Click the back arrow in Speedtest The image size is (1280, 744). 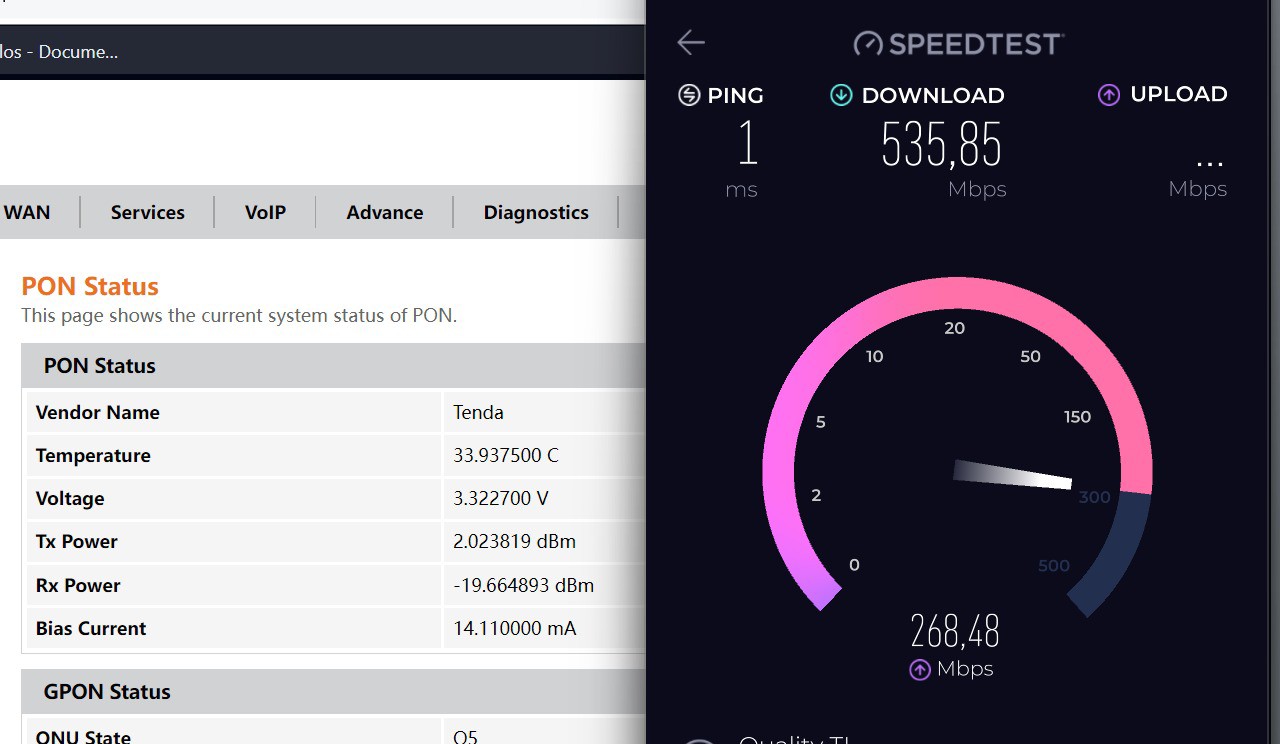[x=691, y=42]
